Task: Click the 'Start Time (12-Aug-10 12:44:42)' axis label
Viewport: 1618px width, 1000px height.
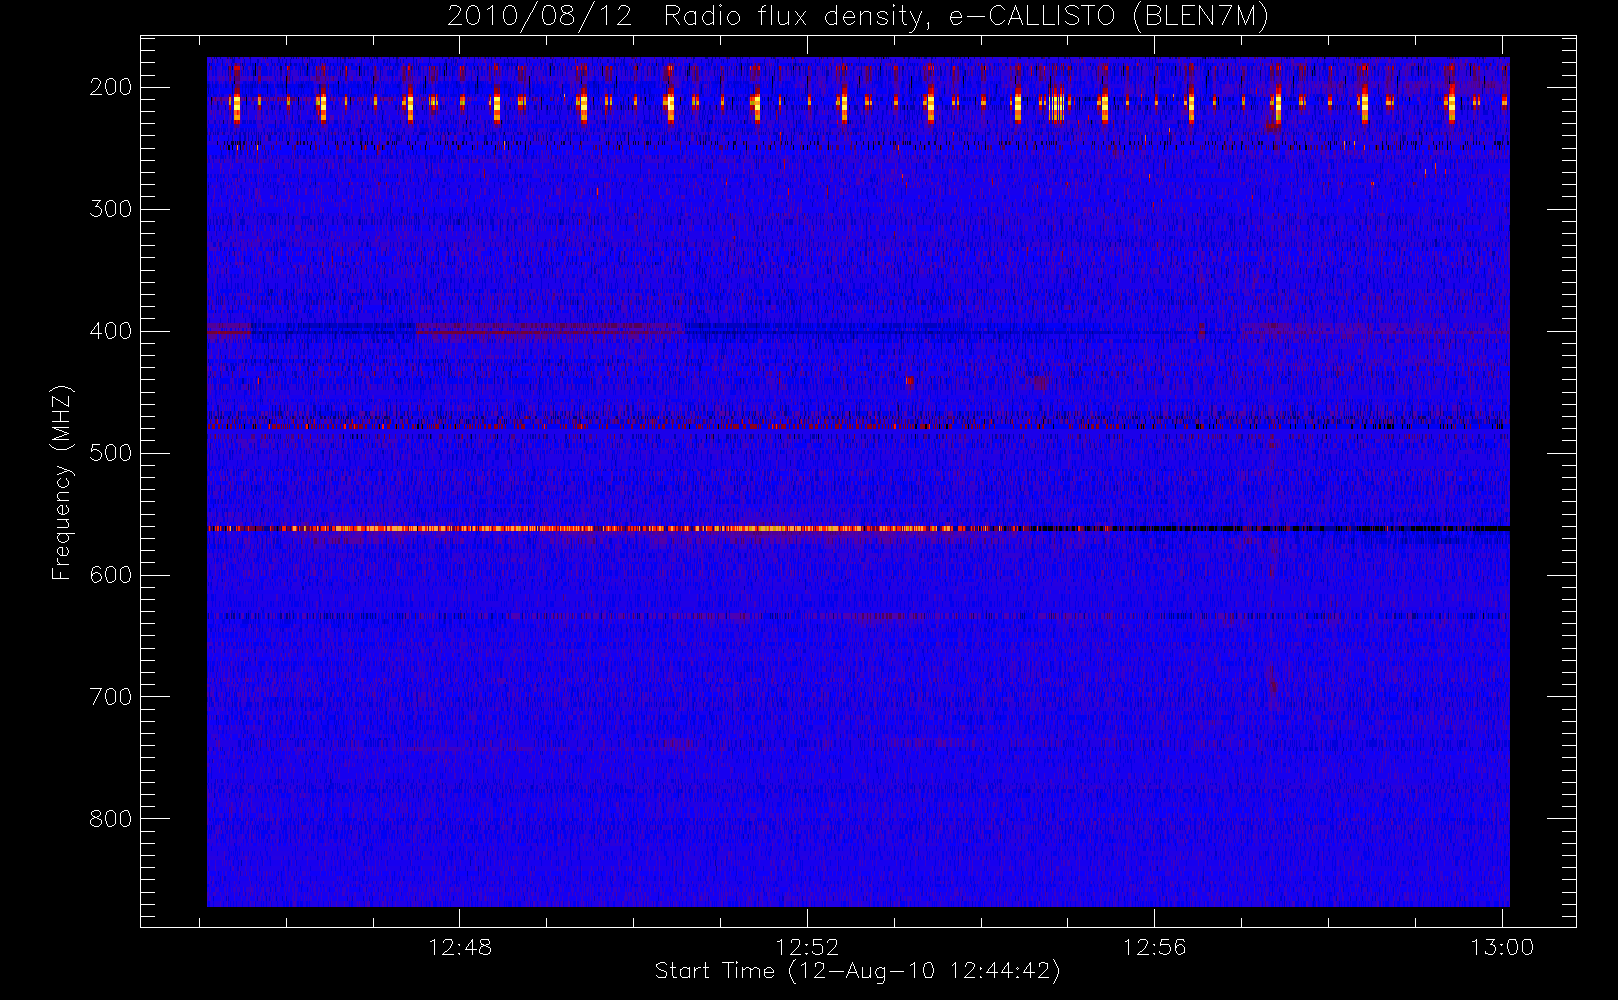Action: (x=857, y=971)
